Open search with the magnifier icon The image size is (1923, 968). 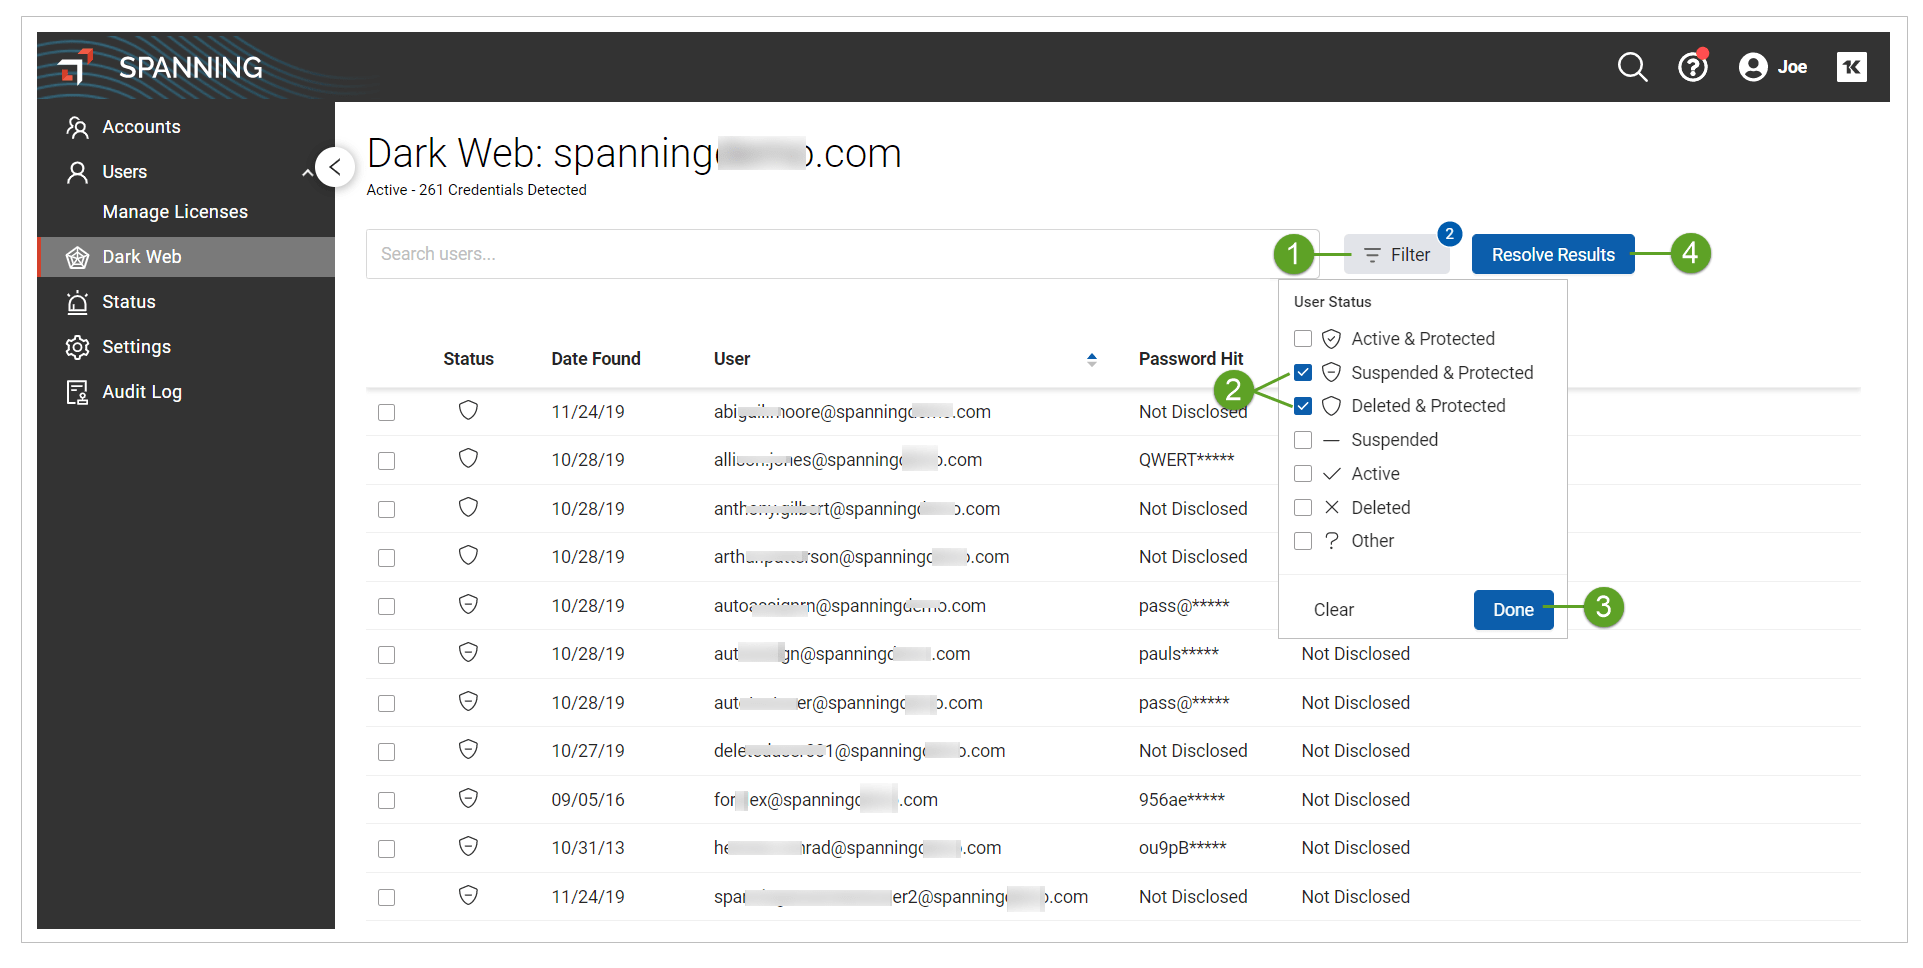click(x=1631, y=67)
